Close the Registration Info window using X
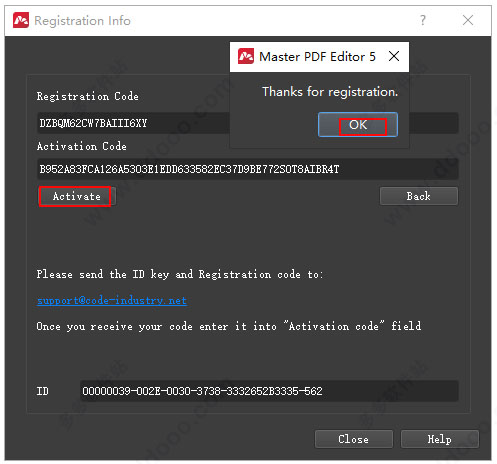497x464 pixels. point(468,20)
